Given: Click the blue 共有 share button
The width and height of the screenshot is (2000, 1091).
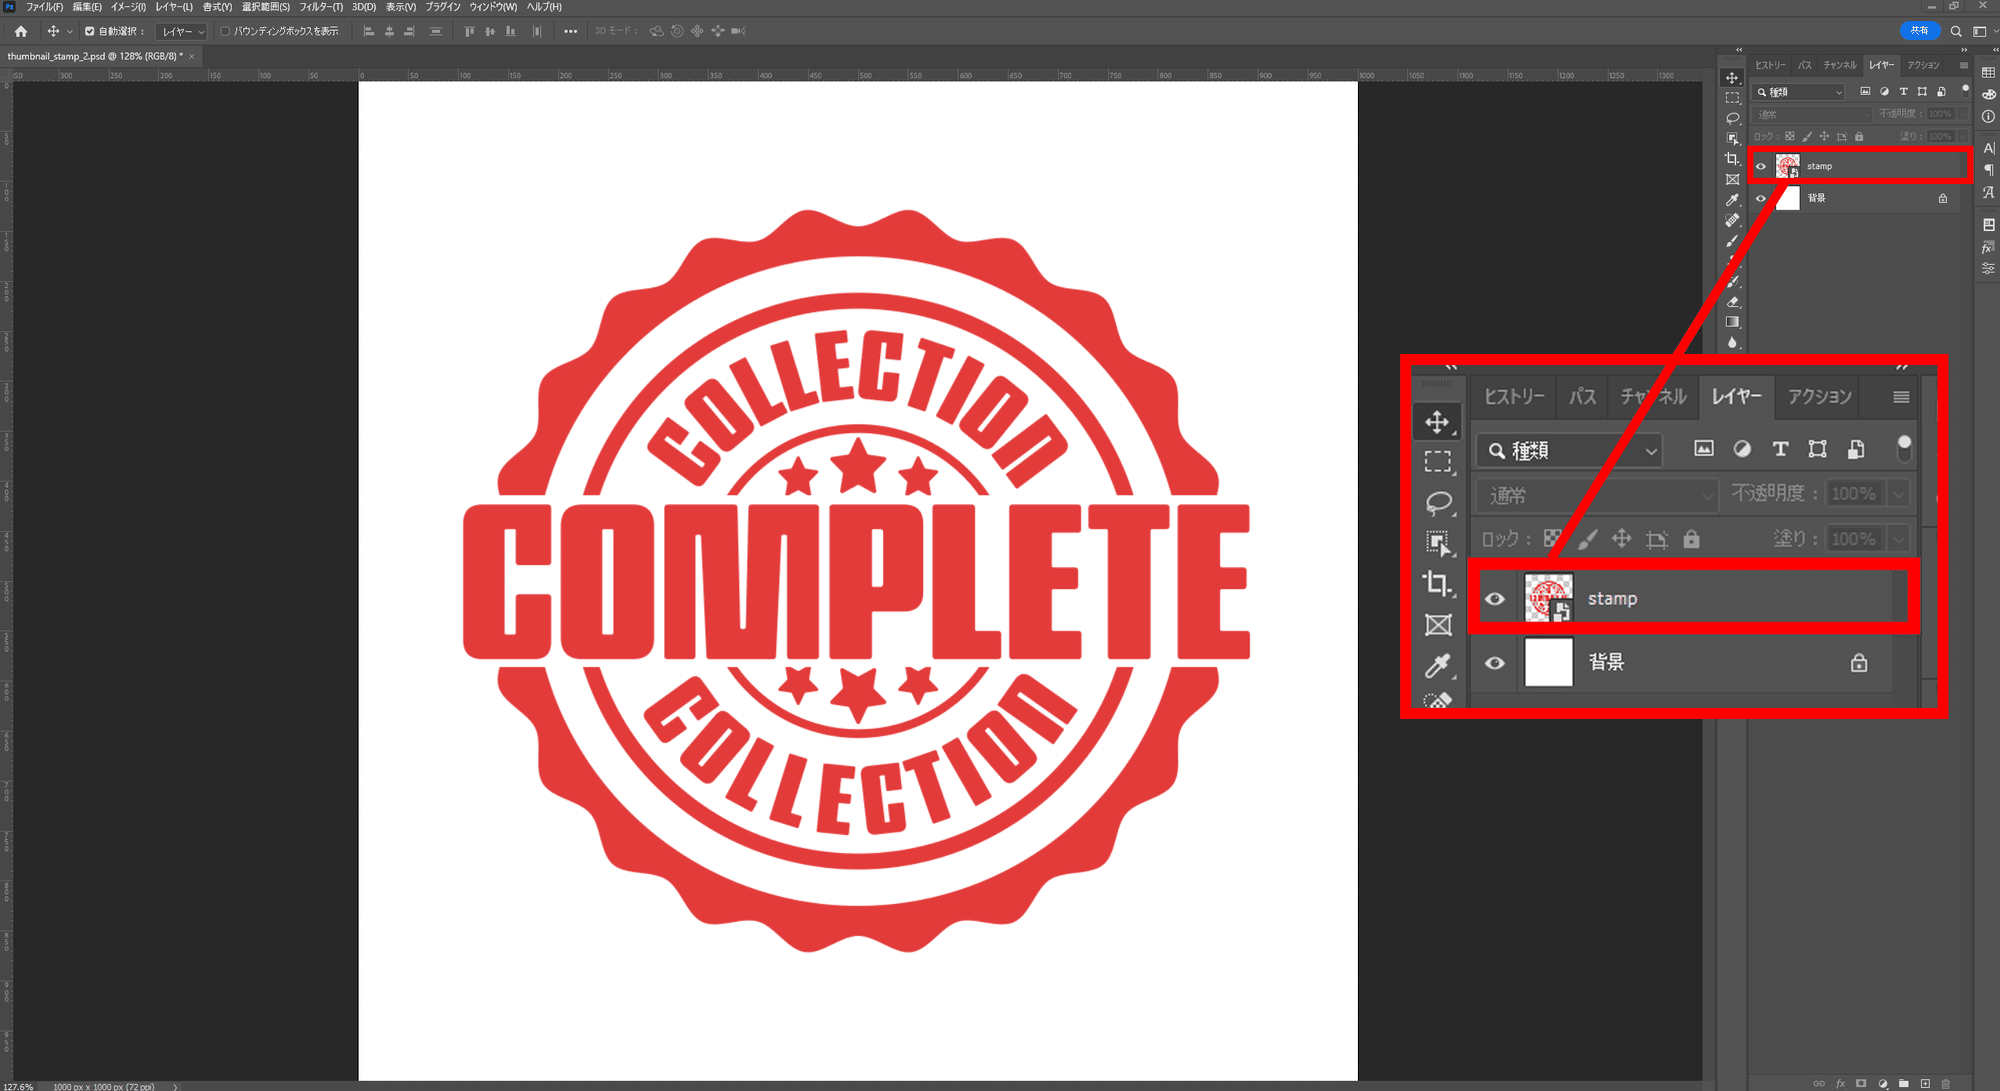Looking at the screenshot, I should [x=1919, y=31].
